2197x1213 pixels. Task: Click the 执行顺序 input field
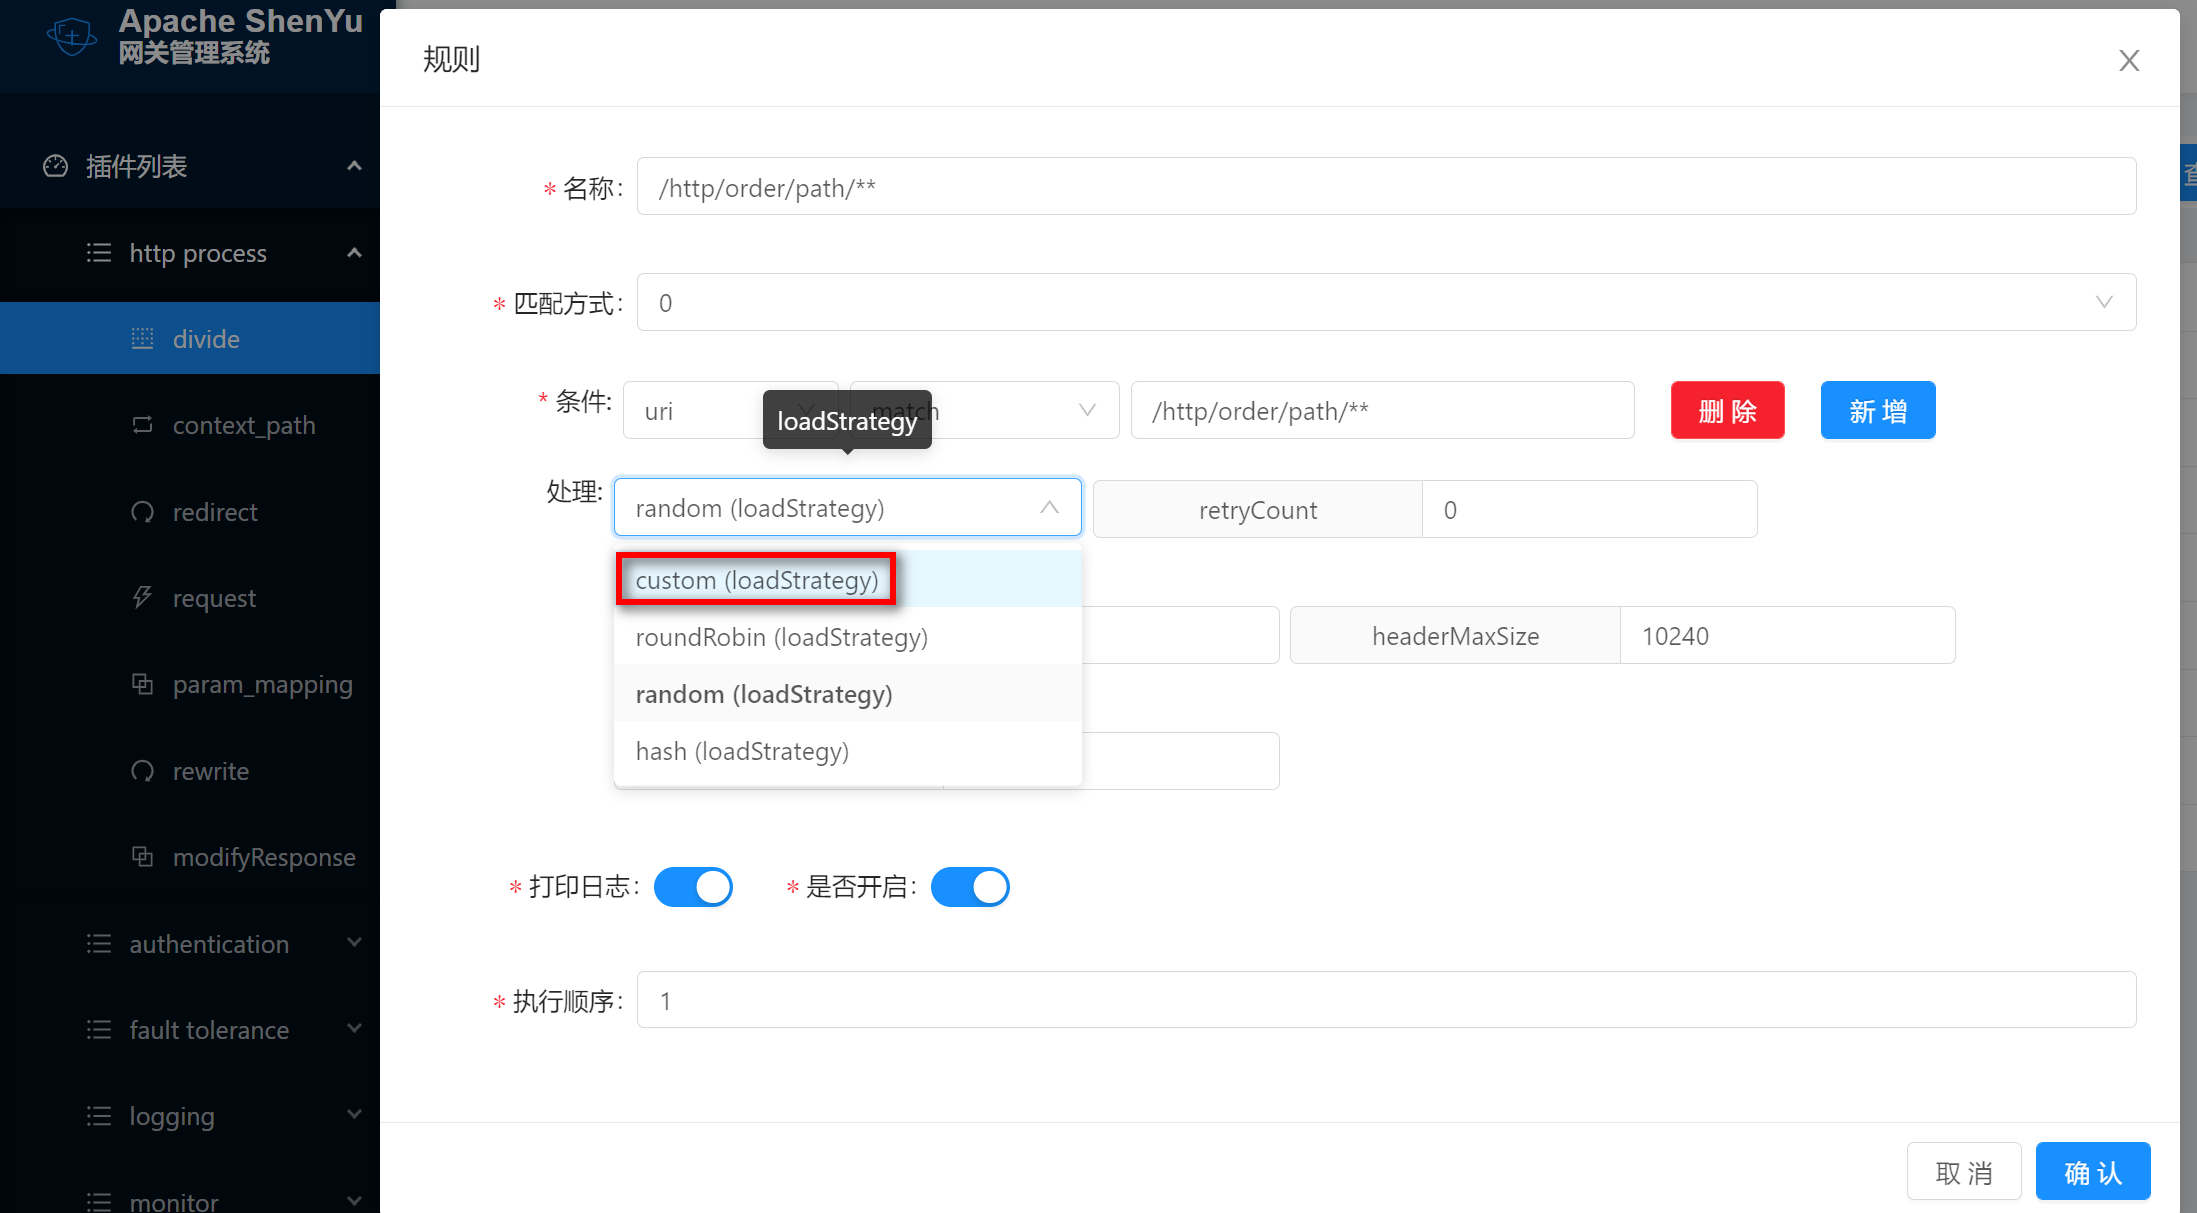pyautogui.click(x=1385, y=1000)
